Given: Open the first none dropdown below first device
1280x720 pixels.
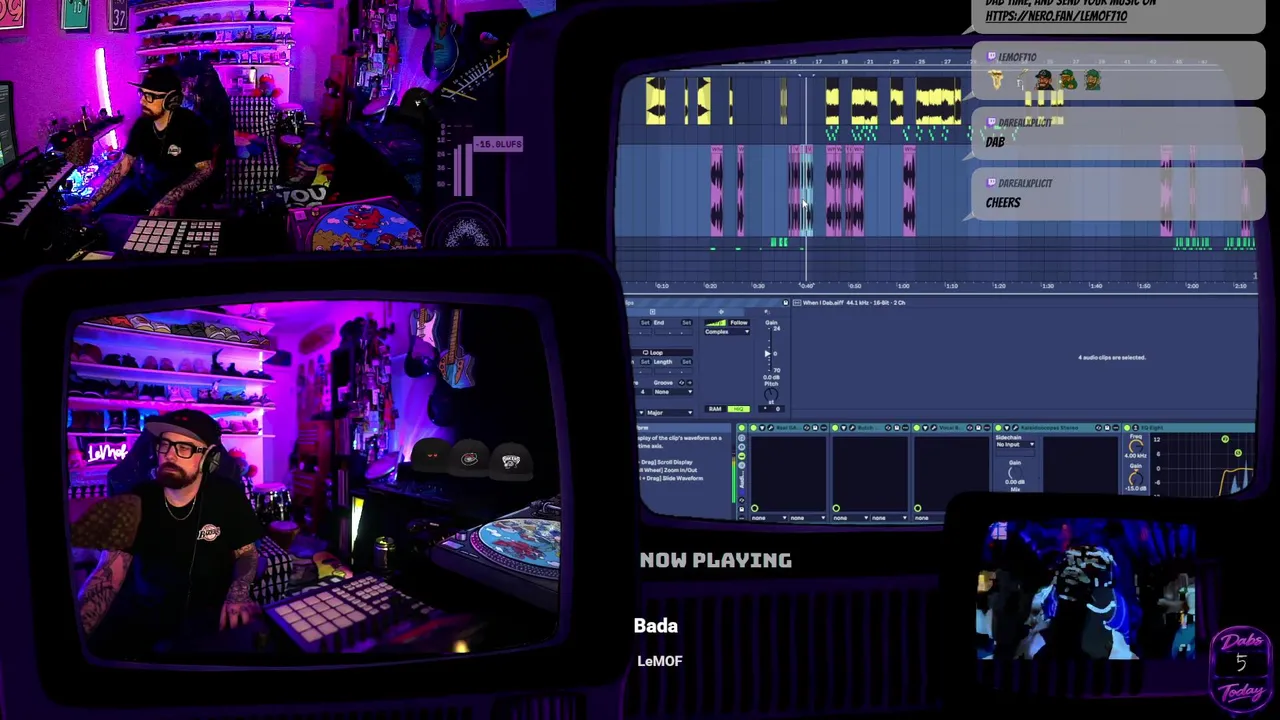Looking at the screenshot, I should pyautogui.click(x=769, y=518).
